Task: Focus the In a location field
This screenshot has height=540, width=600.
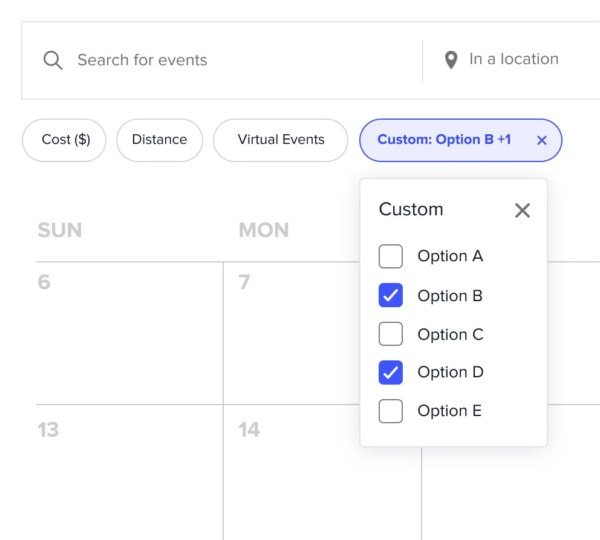Action: (x=514, y=60)
